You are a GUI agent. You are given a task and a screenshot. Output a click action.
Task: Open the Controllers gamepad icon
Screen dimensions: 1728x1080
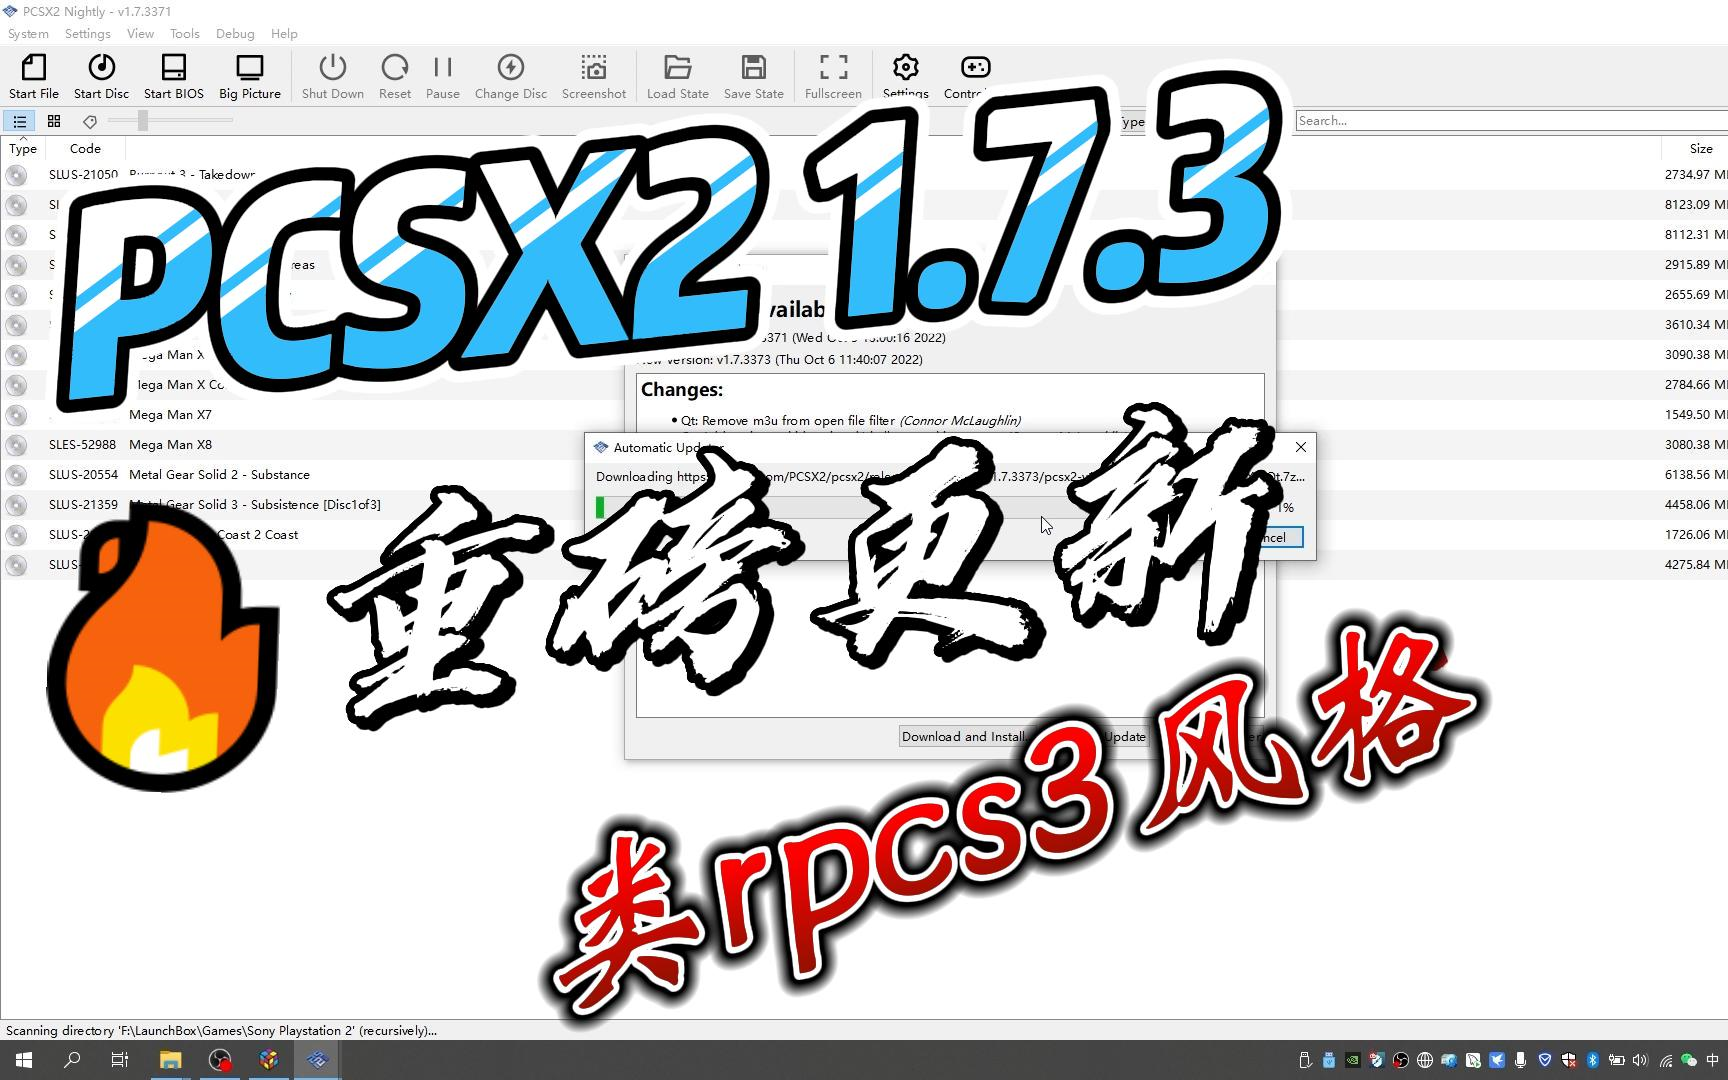click(975, 67)
